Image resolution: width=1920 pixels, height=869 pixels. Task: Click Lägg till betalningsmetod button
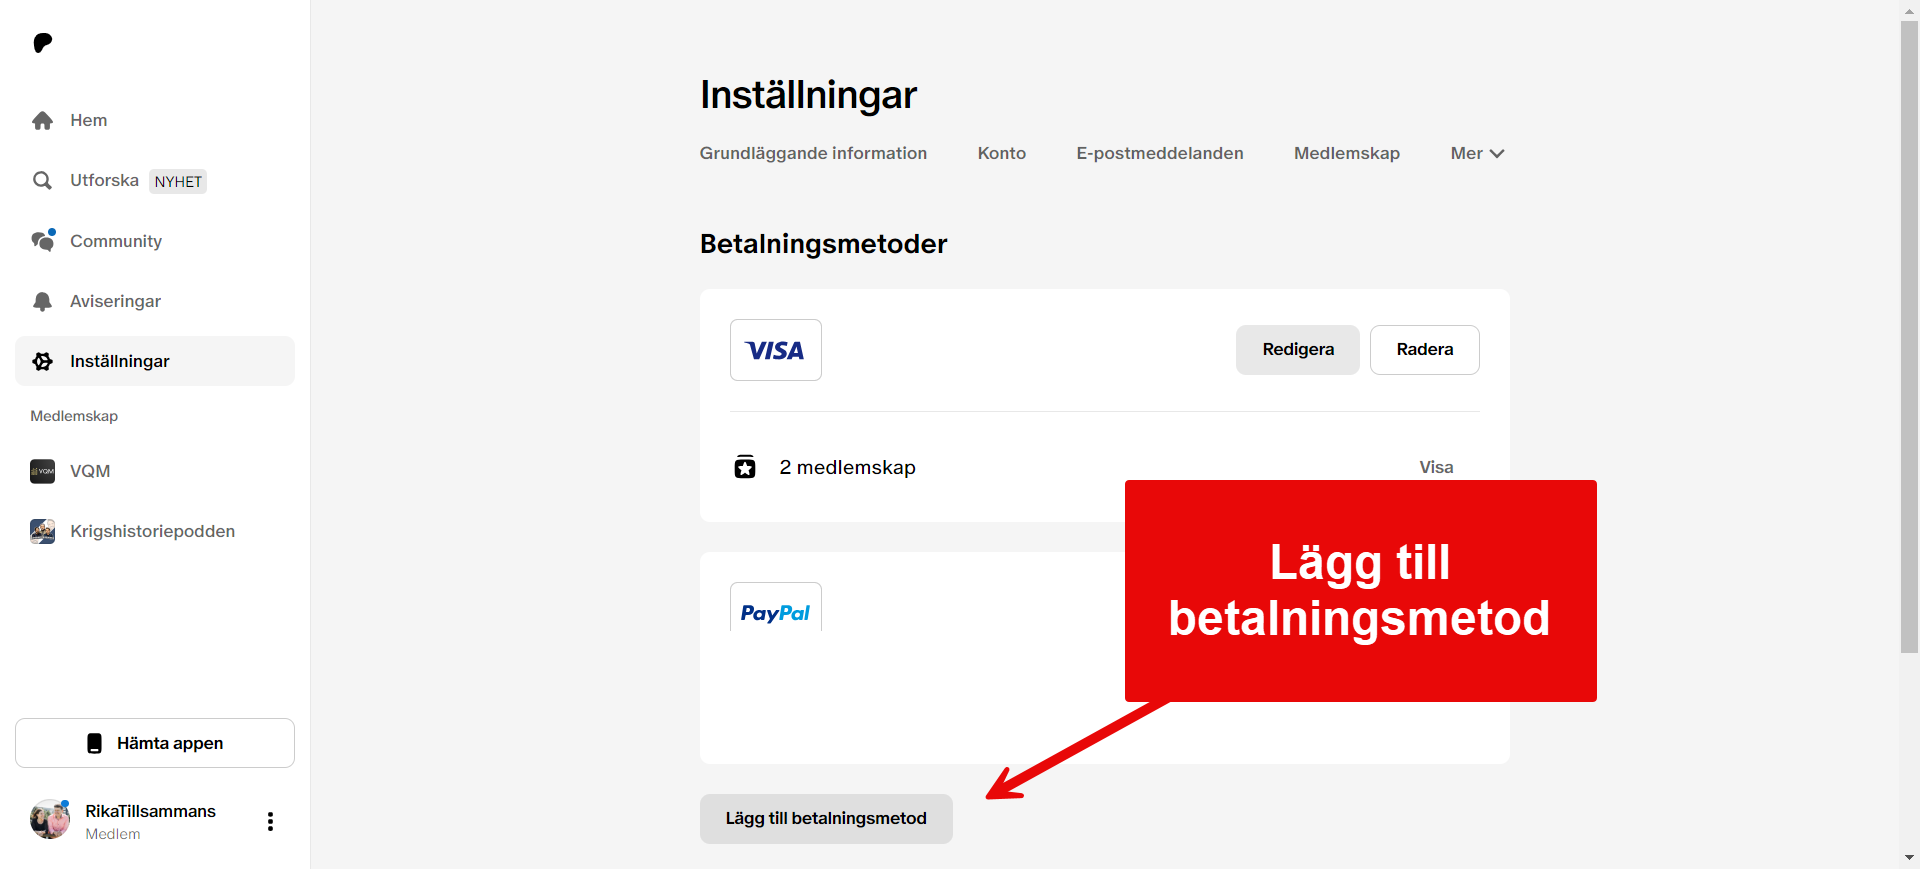pyautogui.click(x=826, y=819)
